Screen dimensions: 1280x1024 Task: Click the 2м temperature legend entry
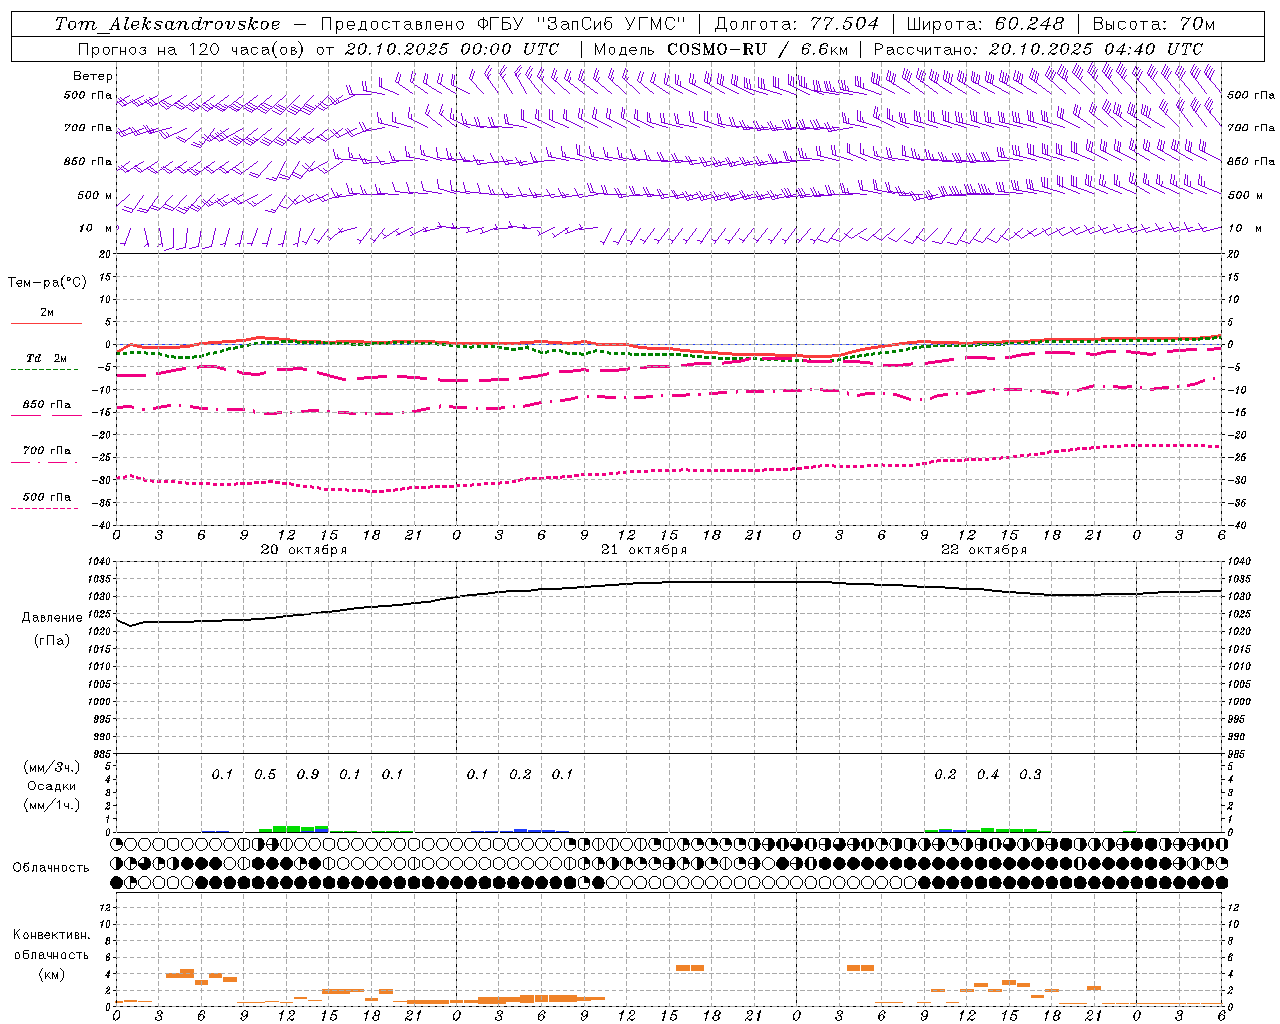coord(47,312)
